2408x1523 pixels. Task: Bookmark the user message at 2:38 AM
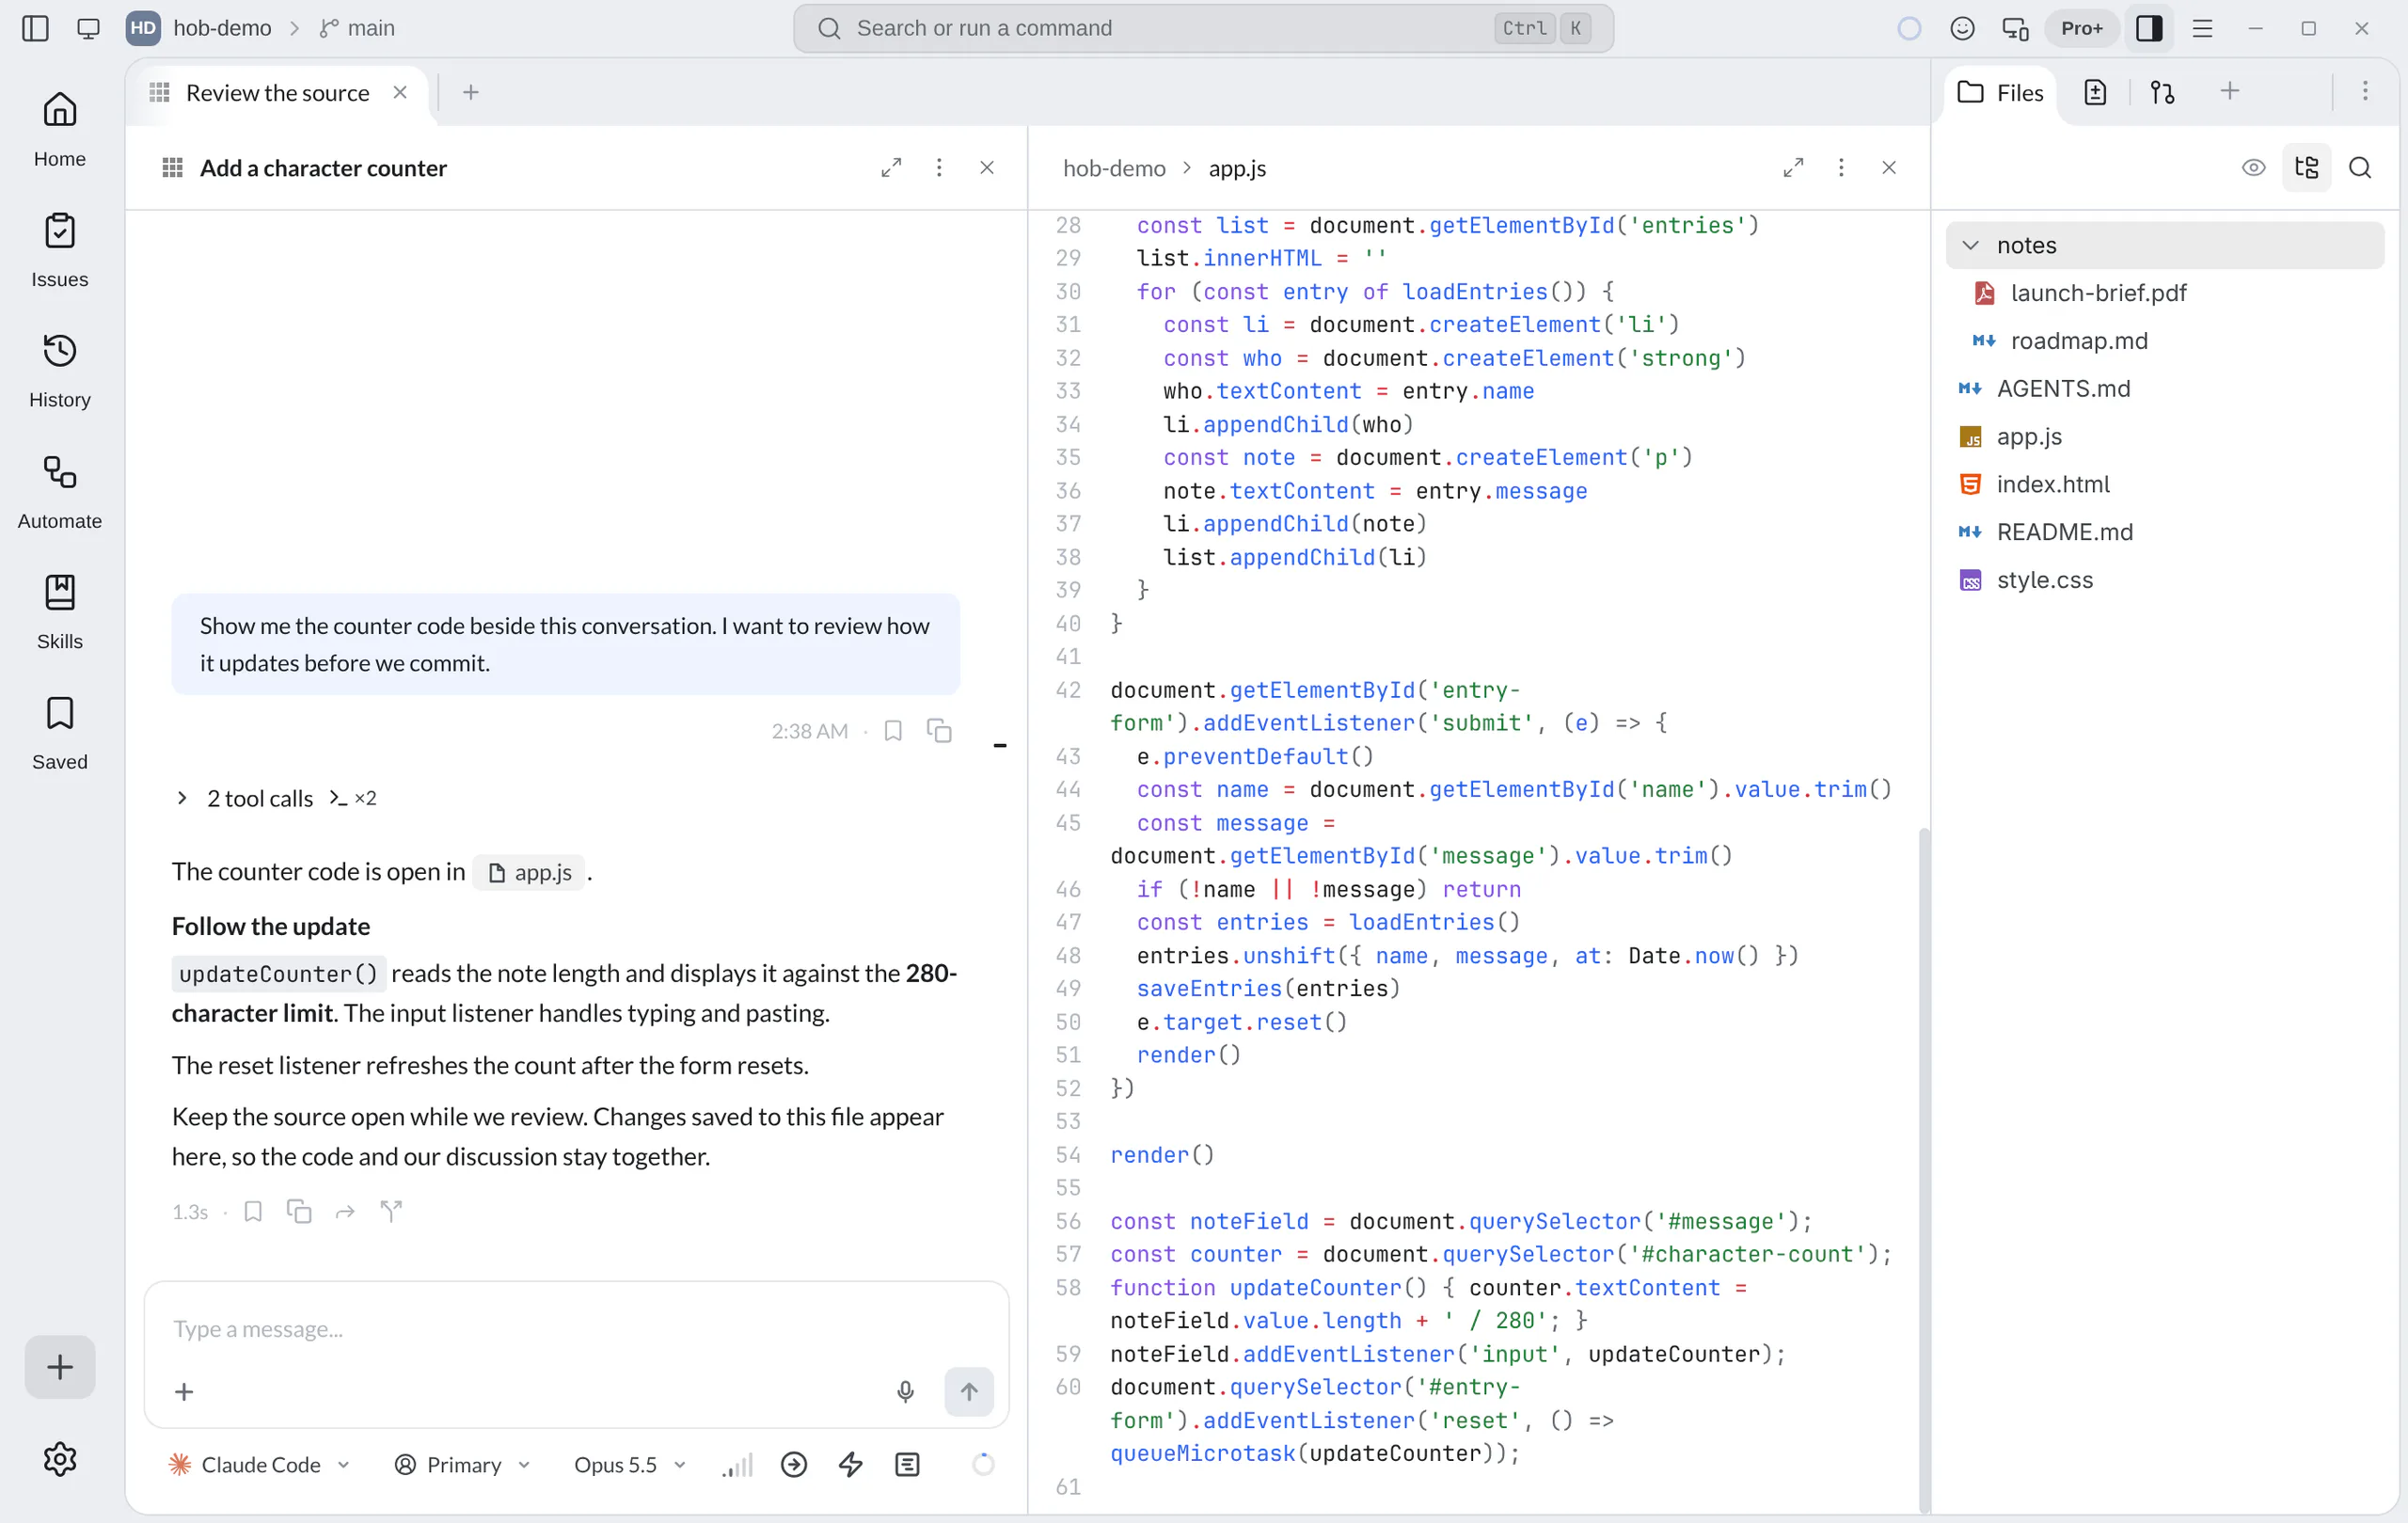[893, 731]
